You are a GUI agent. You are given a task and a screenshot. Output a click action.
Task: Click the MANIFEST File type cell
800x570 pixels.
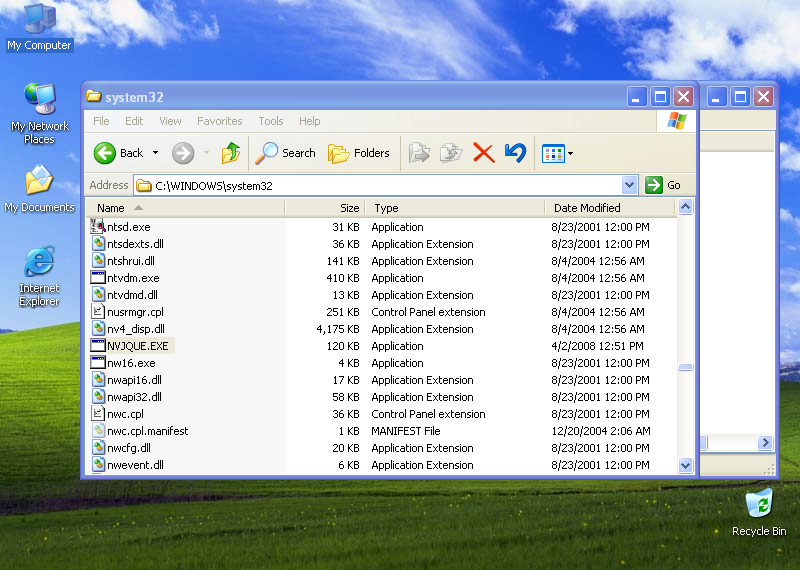point(406,431)
